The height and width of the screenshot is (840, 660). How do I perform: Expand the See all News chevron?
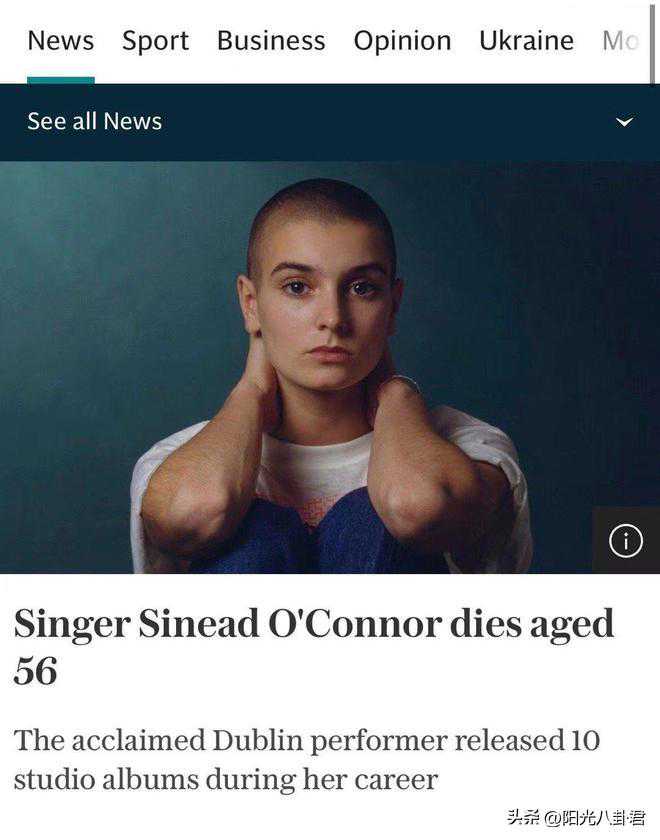click(x=624, y=122)
